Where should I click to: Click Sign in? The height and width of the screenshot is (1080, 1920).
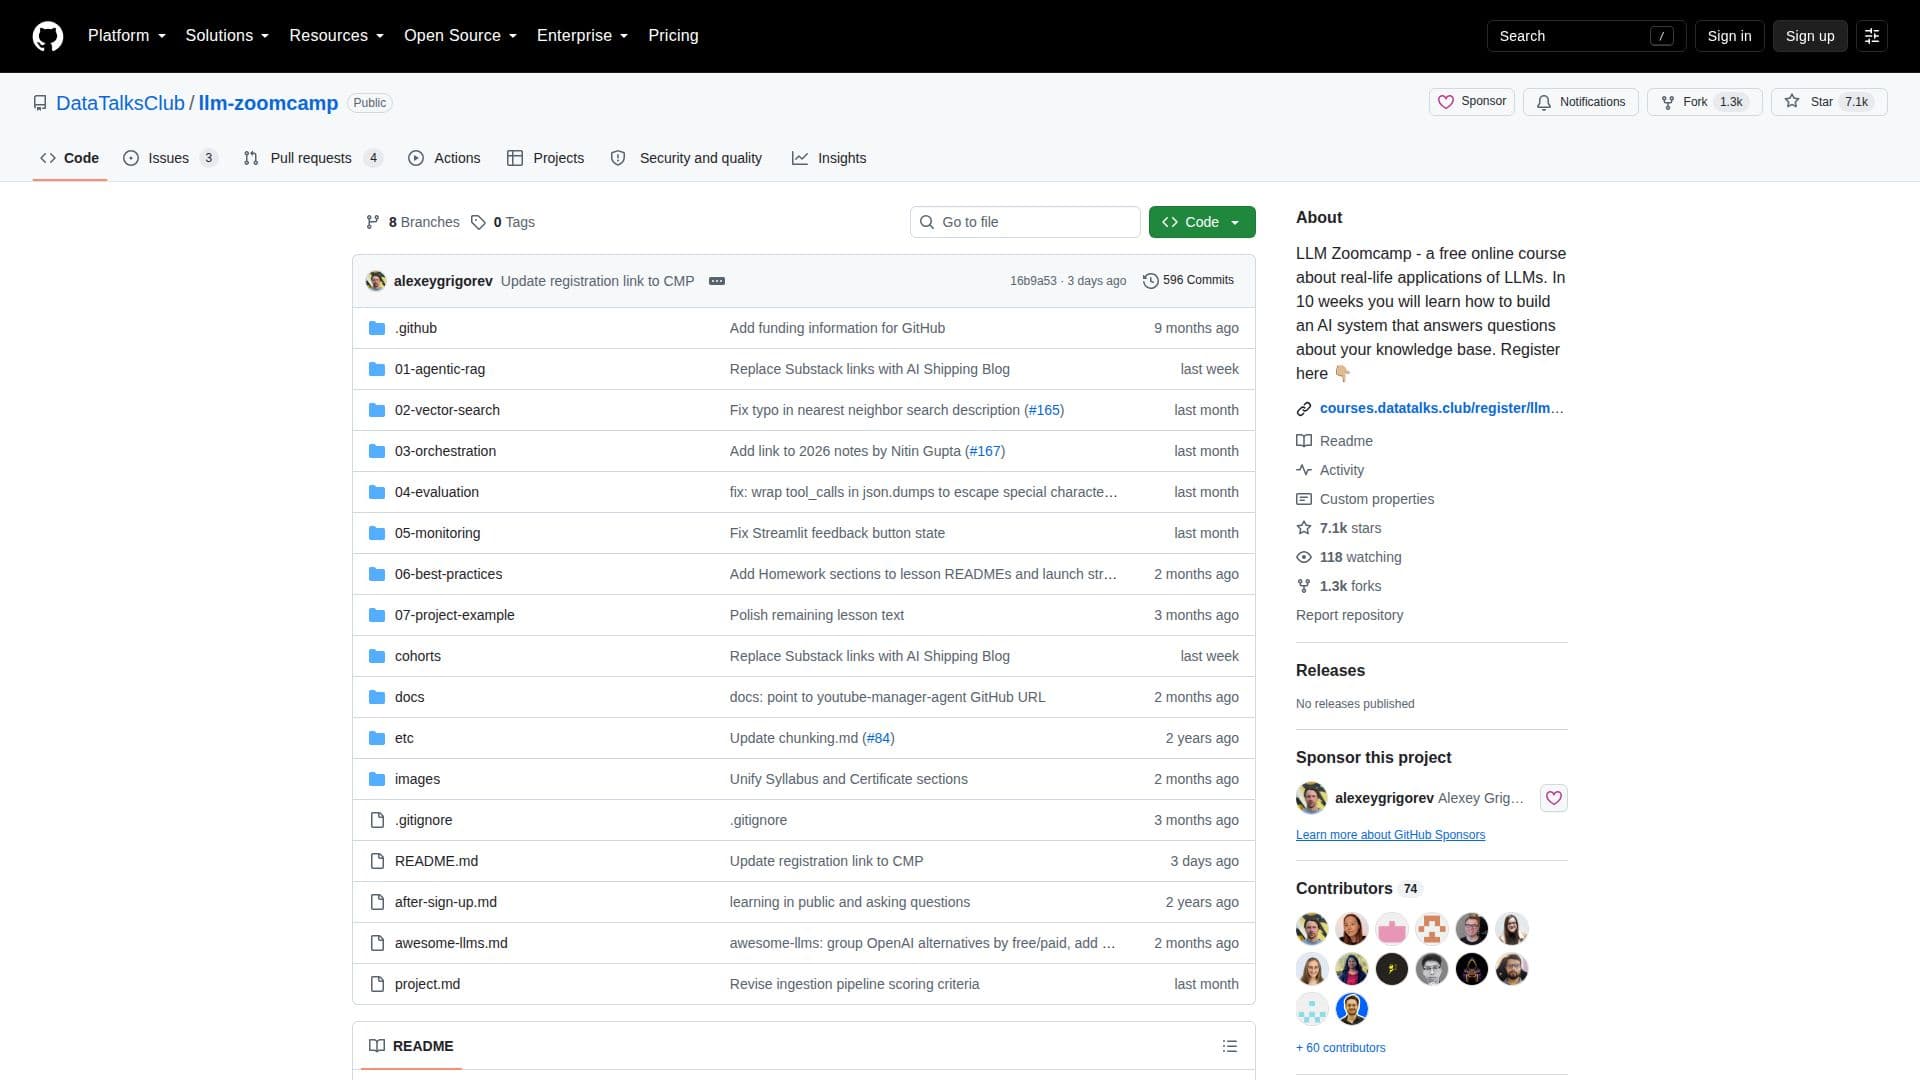1729,36
